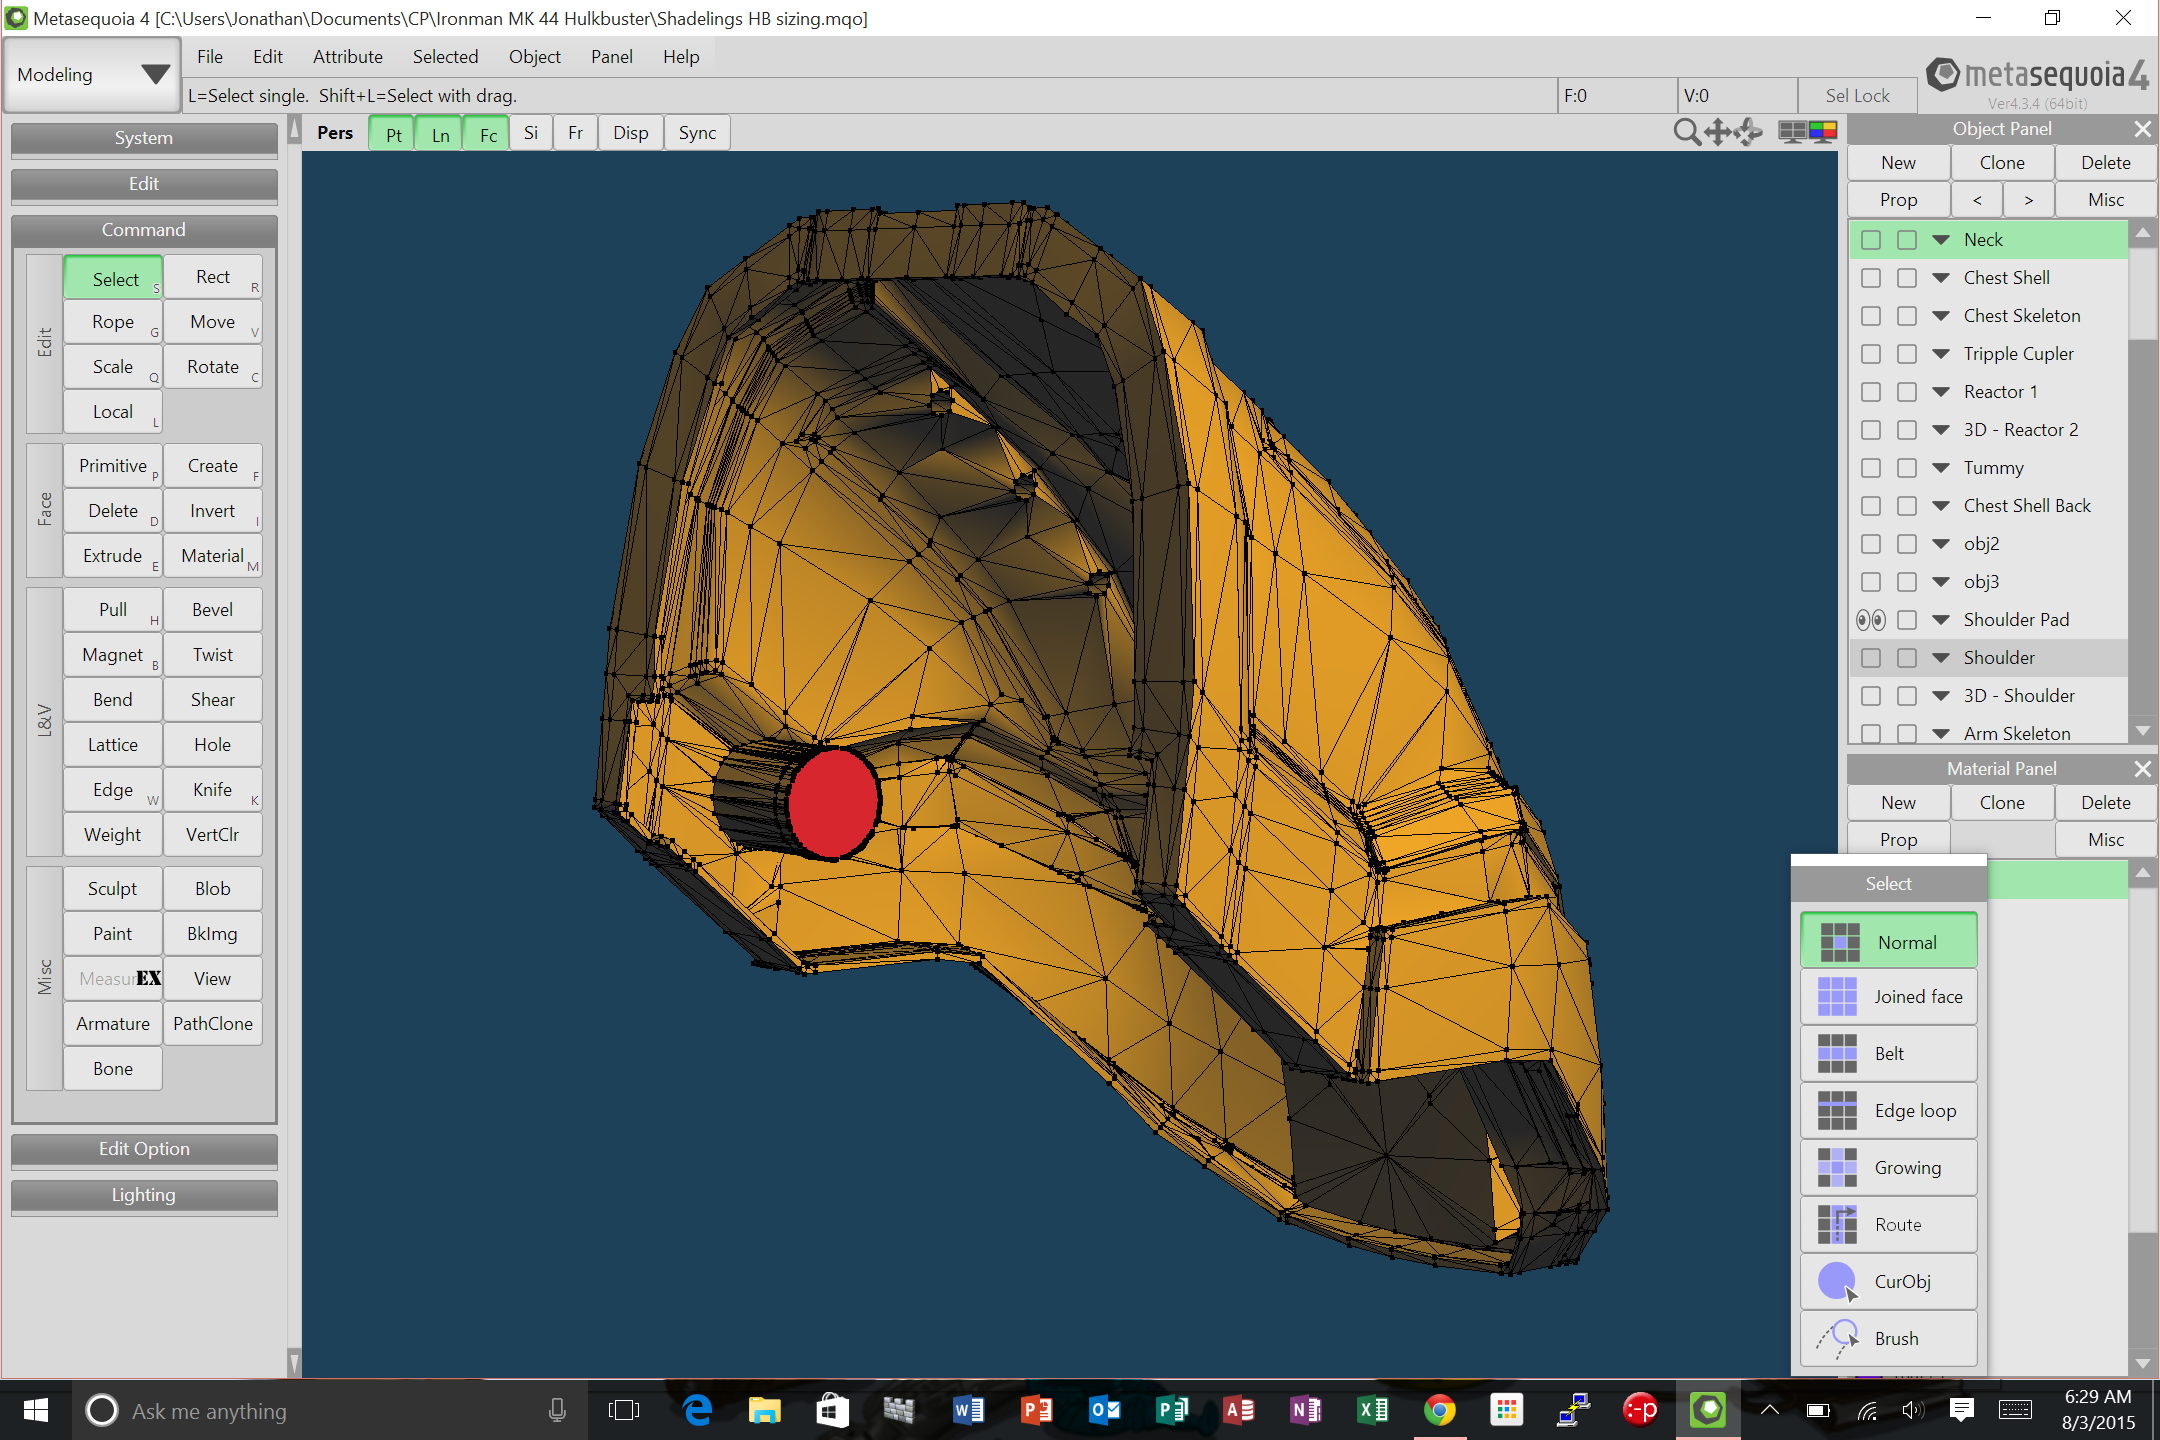Expand the System section
The height and width of the screenshot is (1440, 2160).
144,138
